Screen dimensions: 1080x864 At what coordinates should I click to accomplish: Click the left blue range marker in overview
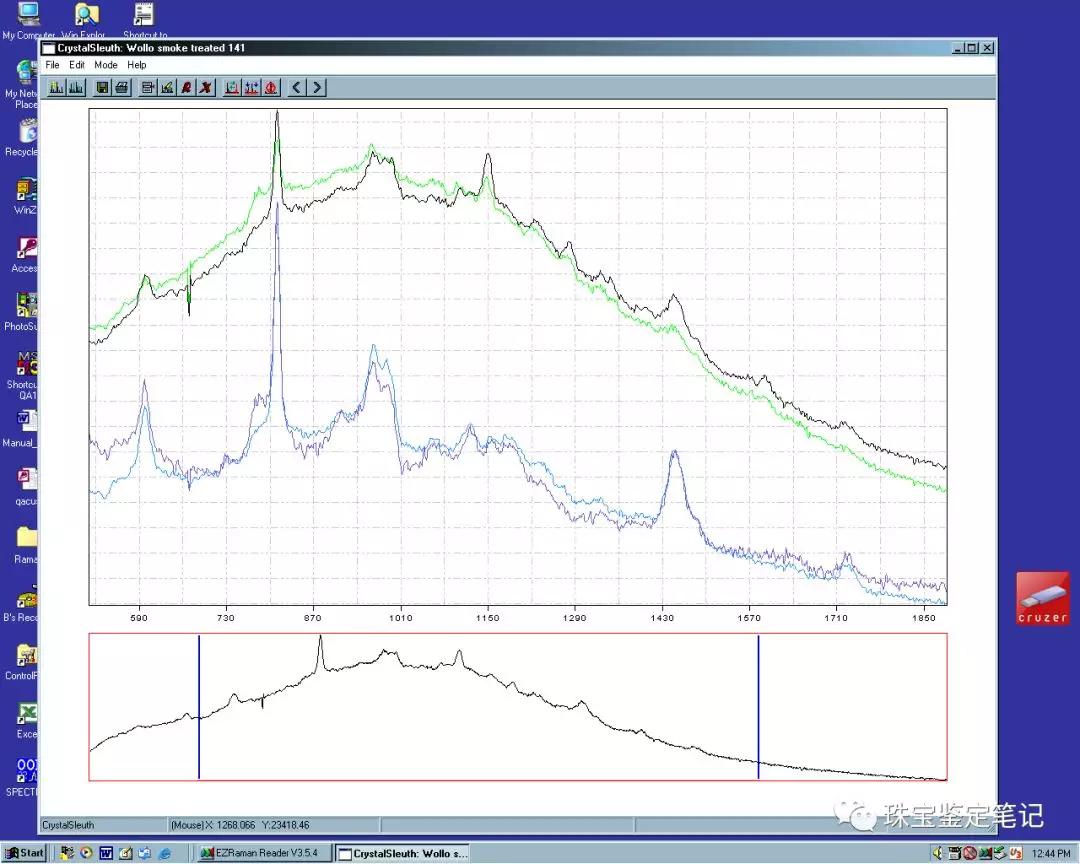199,707
